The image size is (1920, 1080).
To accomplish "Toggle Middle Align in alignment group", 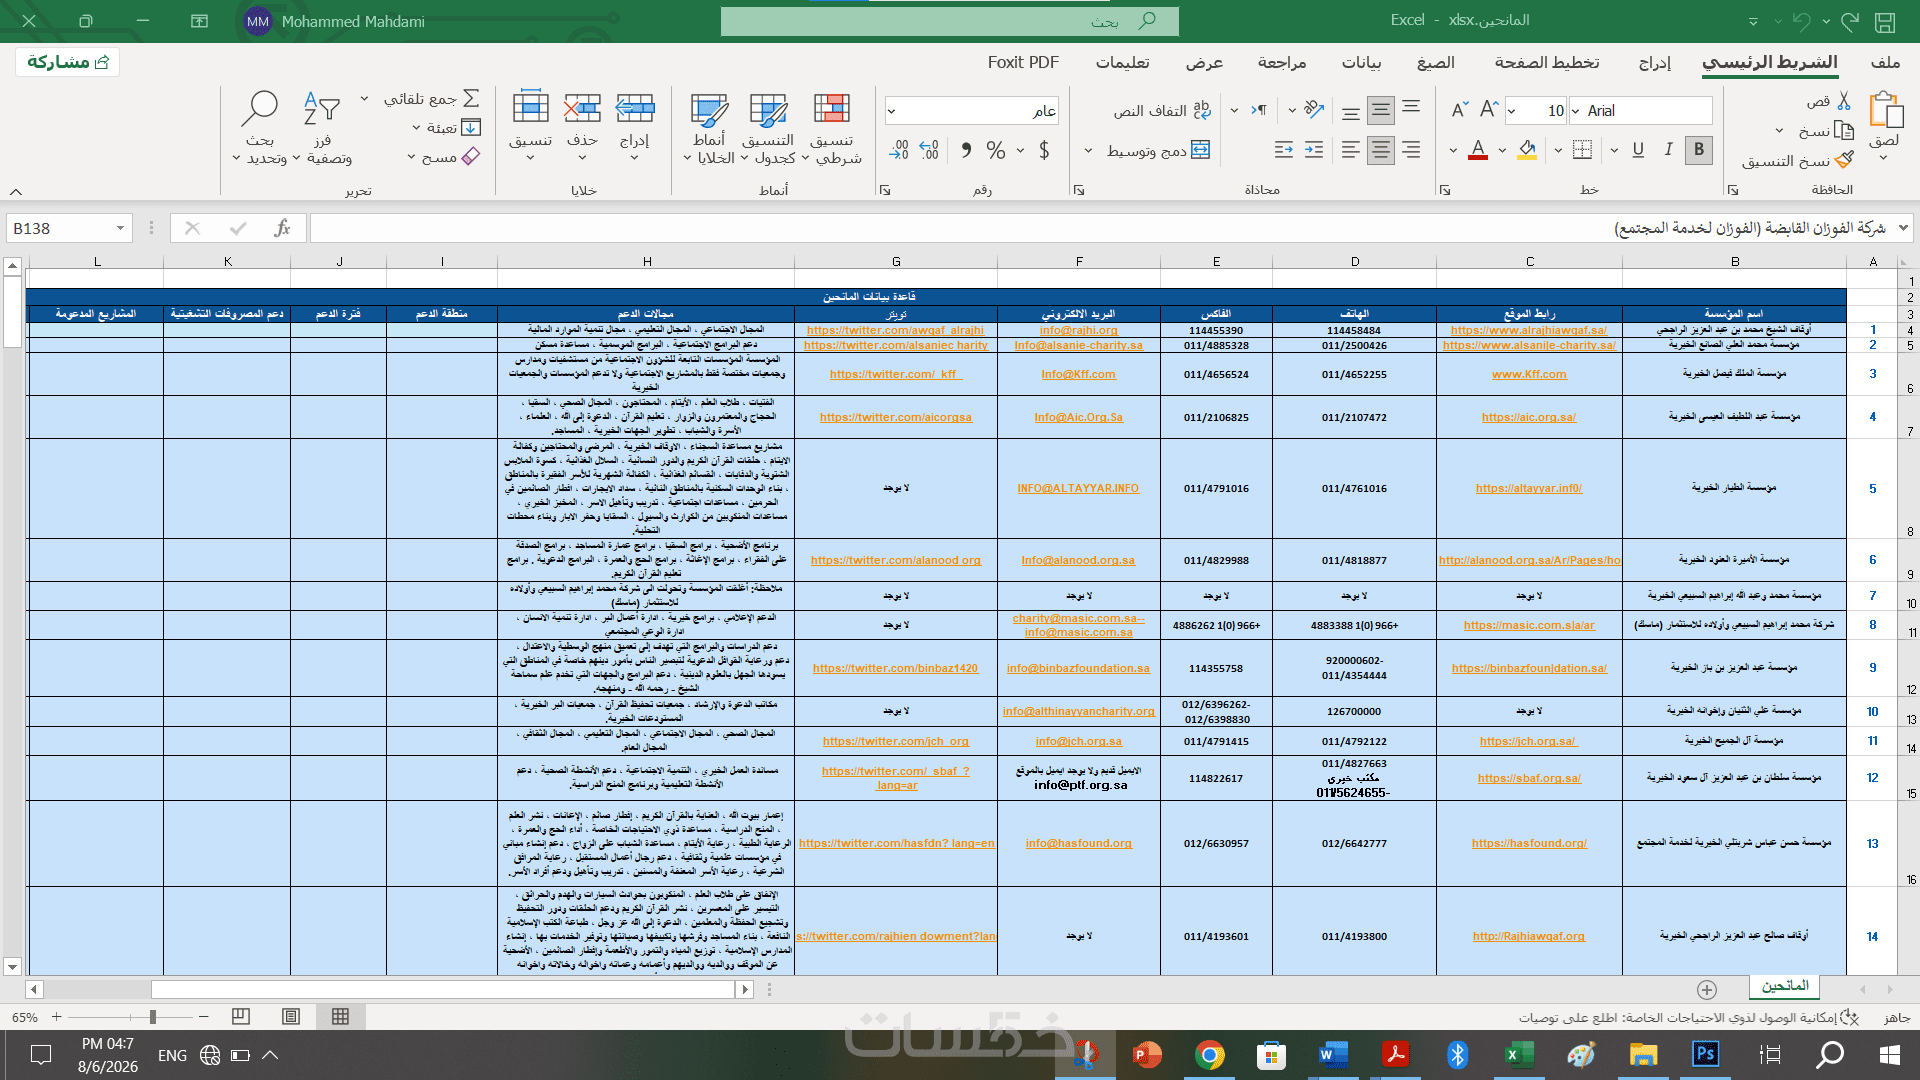I will [x=1381, y=110].
